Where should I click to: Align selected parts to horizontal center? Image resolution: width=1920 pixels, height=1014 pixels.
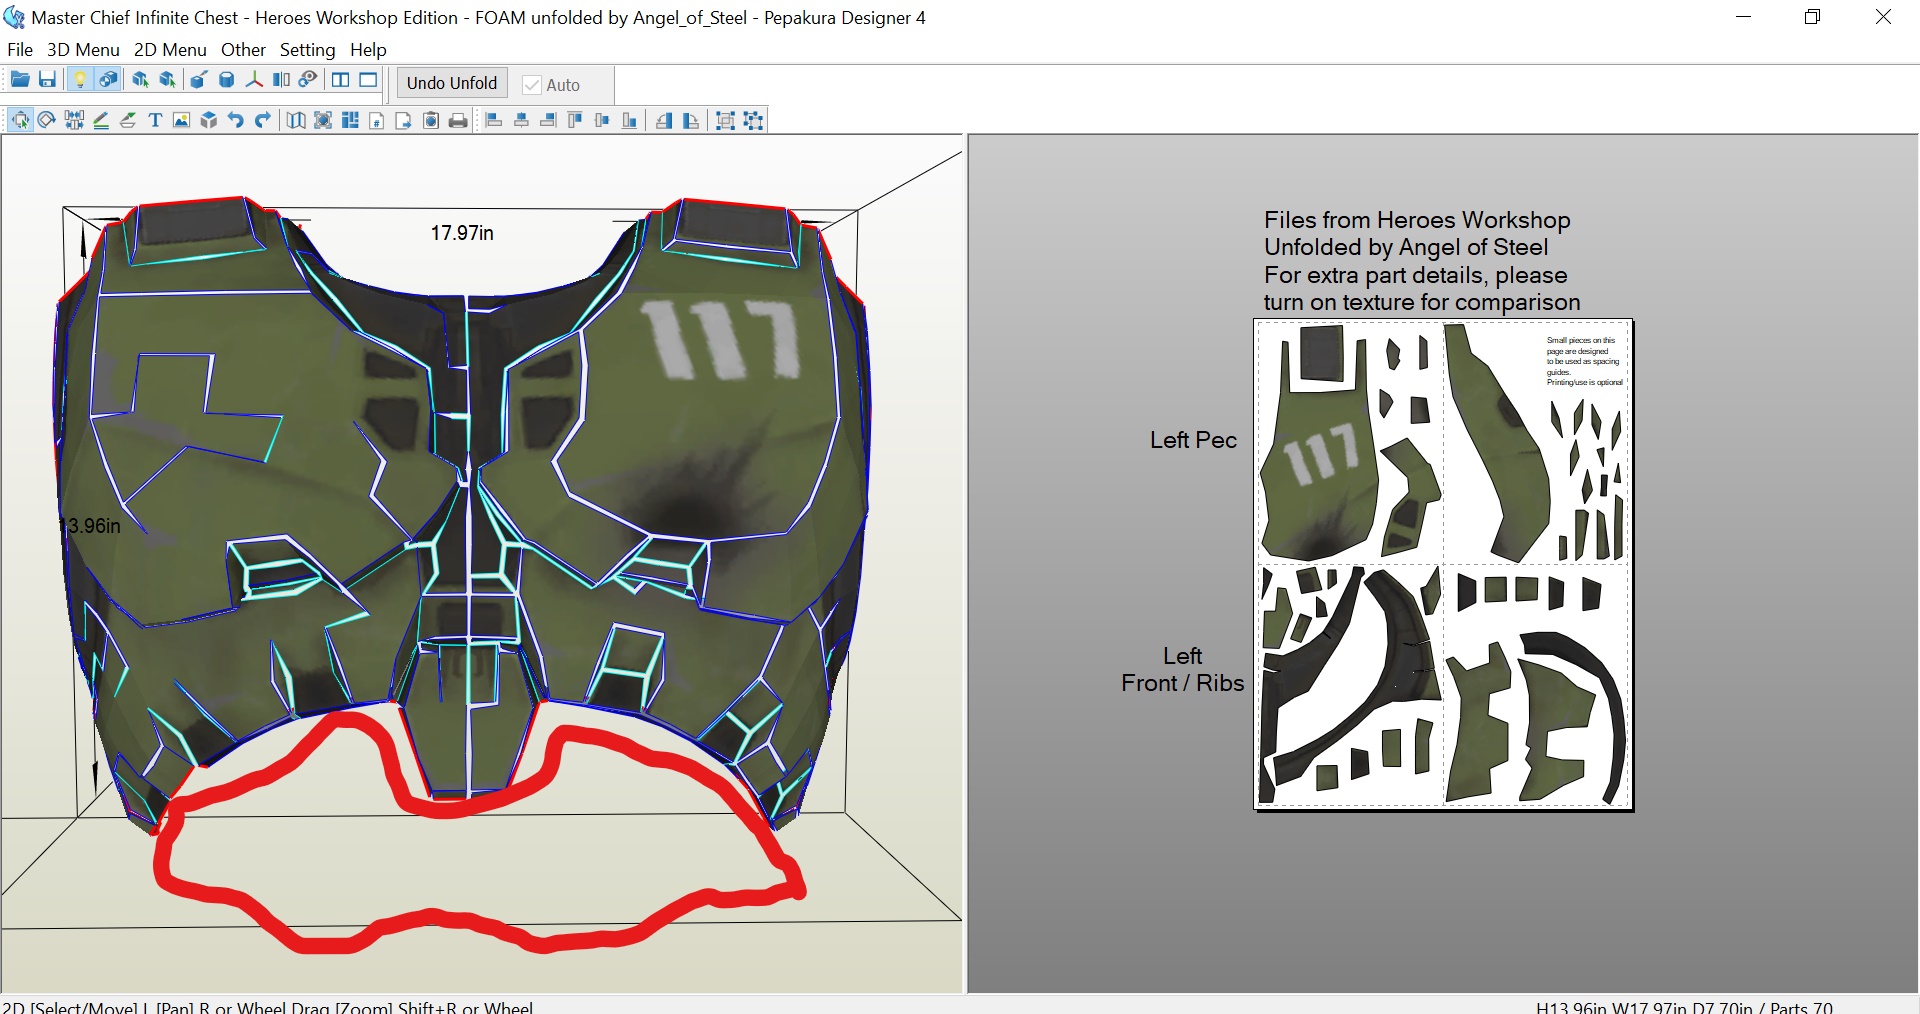coord(521,120)
